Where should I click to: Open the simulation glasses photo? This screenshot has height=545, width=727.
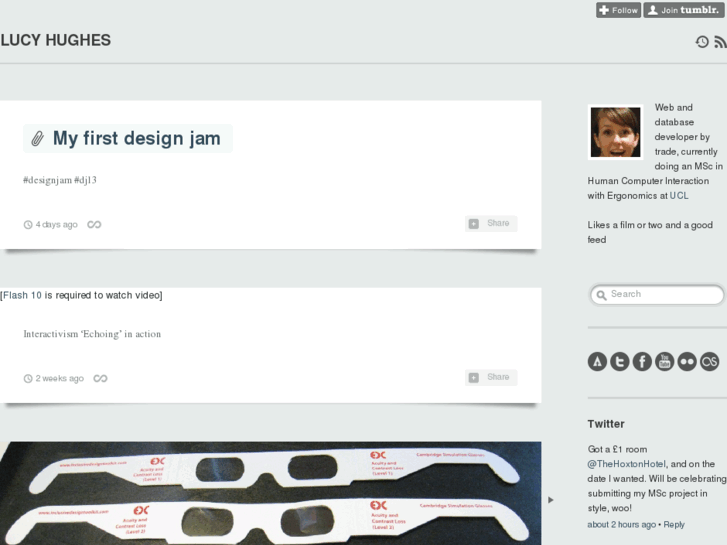point(270,493)
